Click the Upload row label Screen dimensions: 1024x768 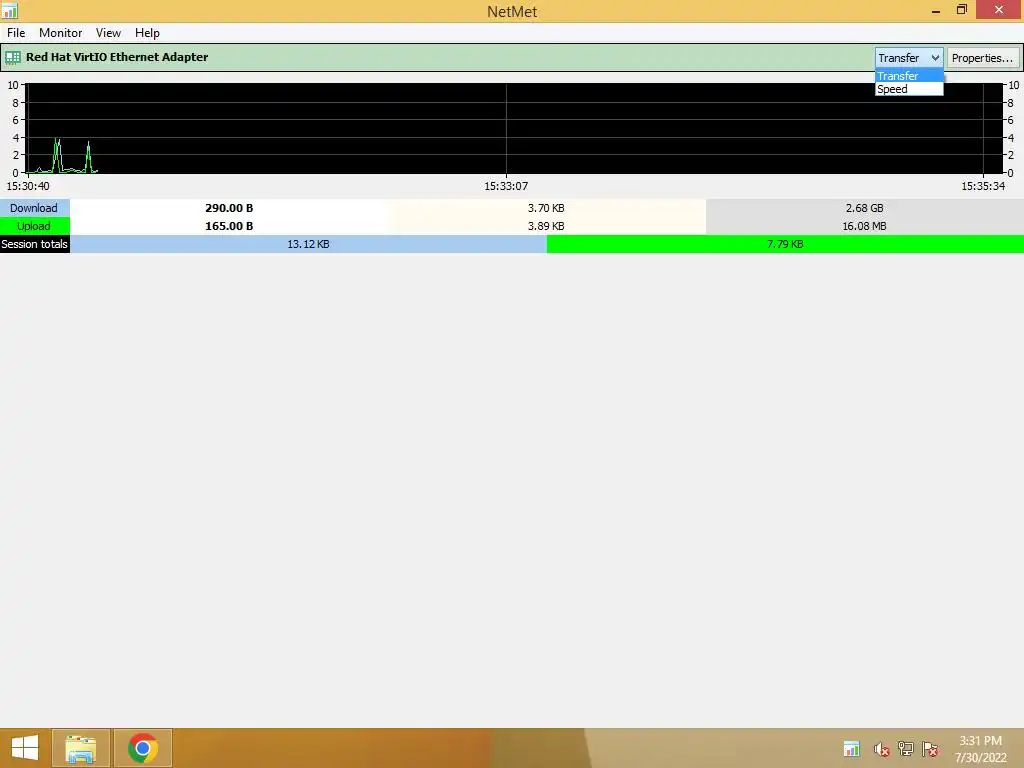[x=34, y=226]
